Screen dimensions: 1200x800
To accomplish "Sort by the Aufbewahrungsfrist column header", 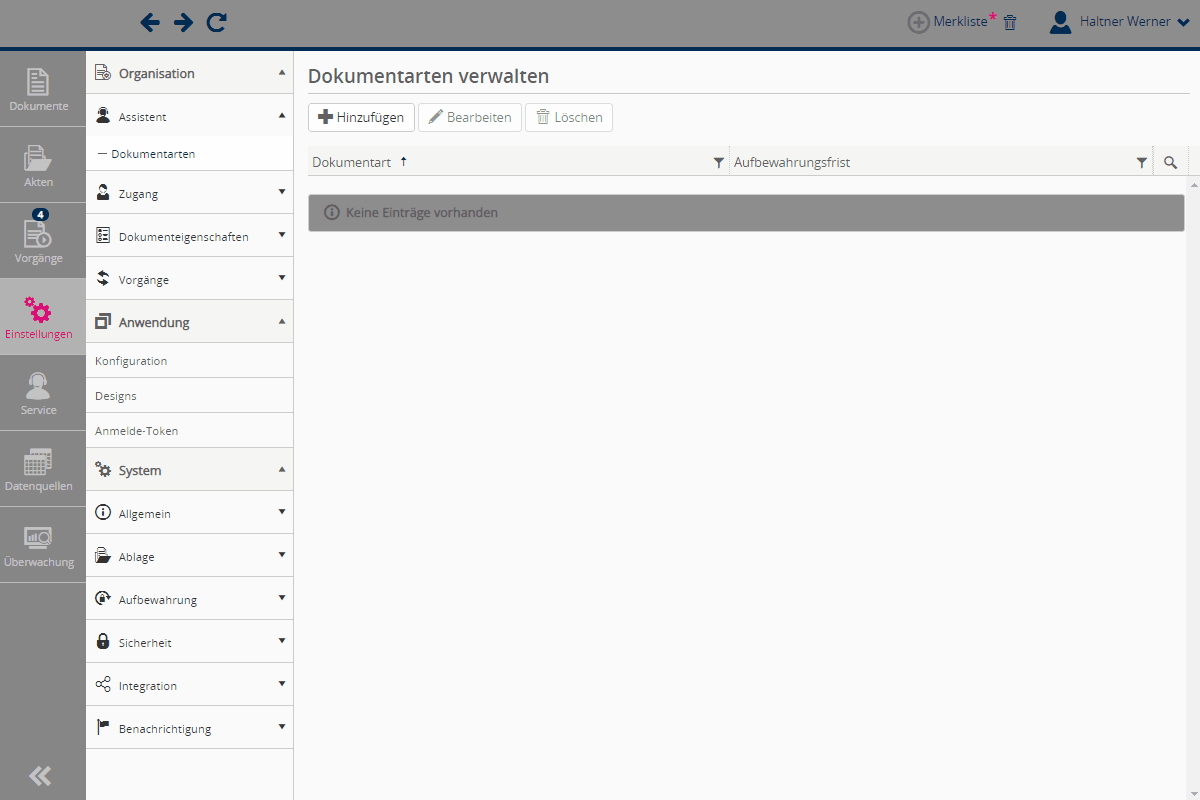I will point(792,162).
